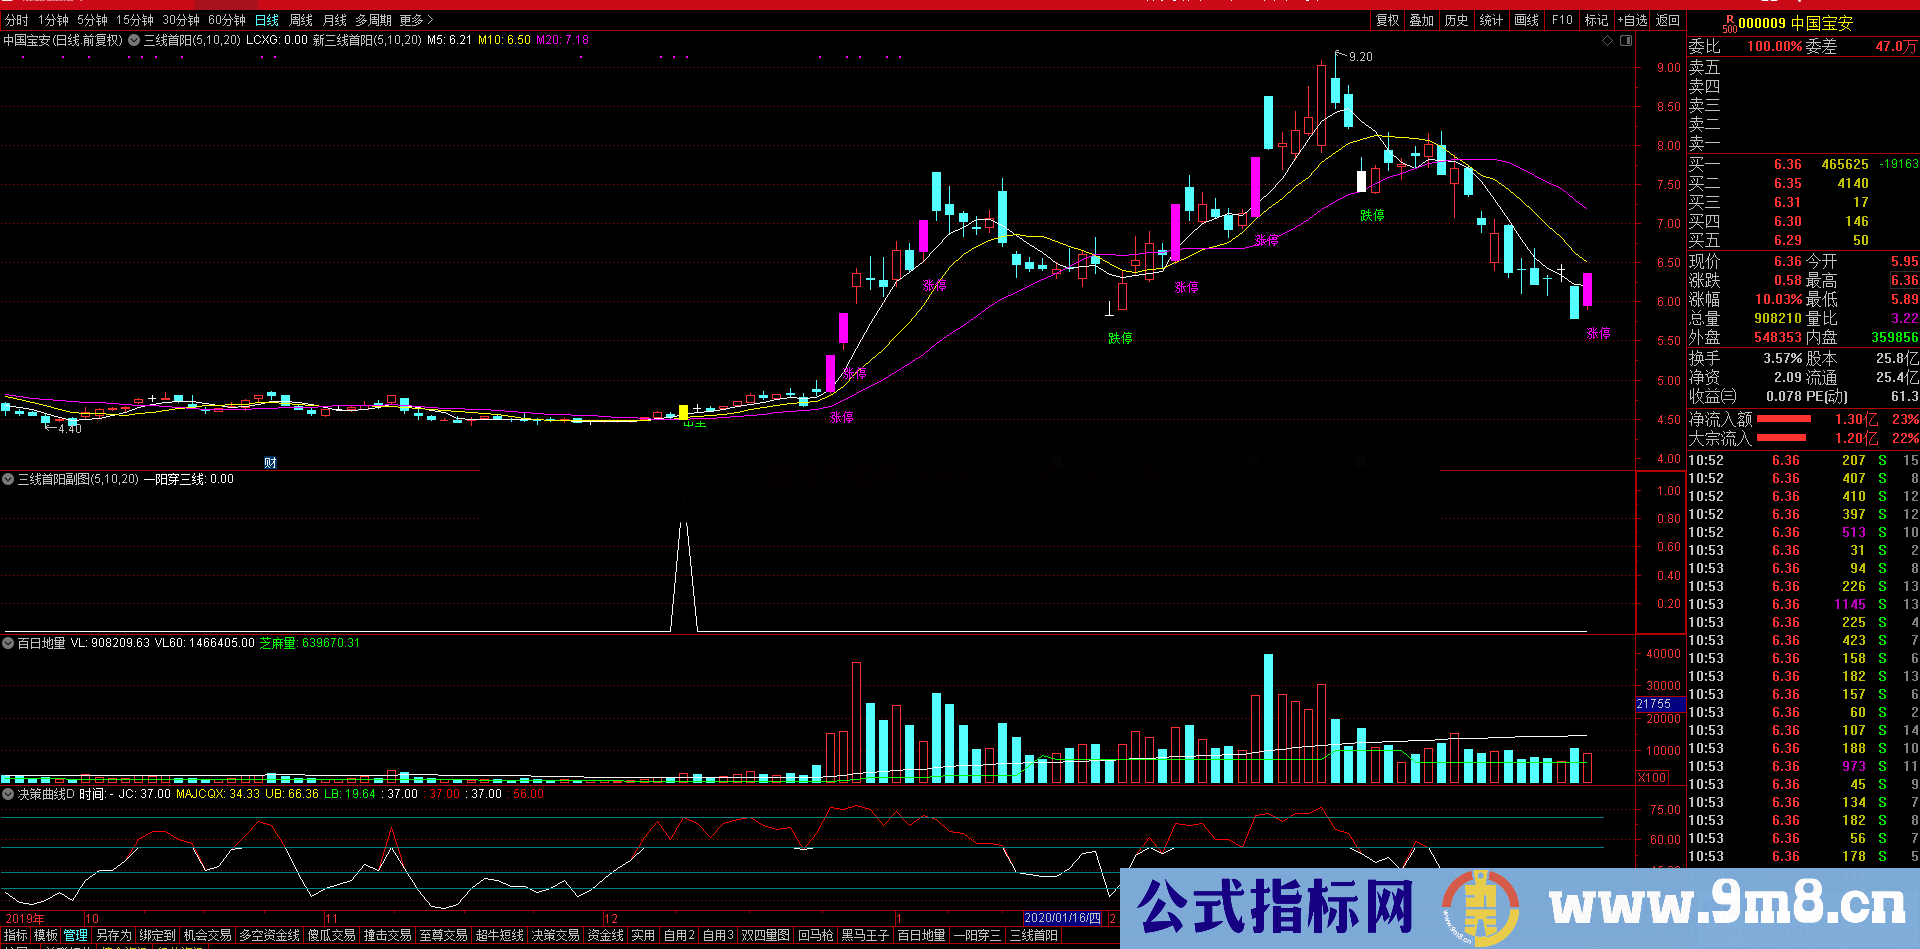Open the 更多 periods dropdown
This screenshot has height=949, width=1920.
[416, 20]
